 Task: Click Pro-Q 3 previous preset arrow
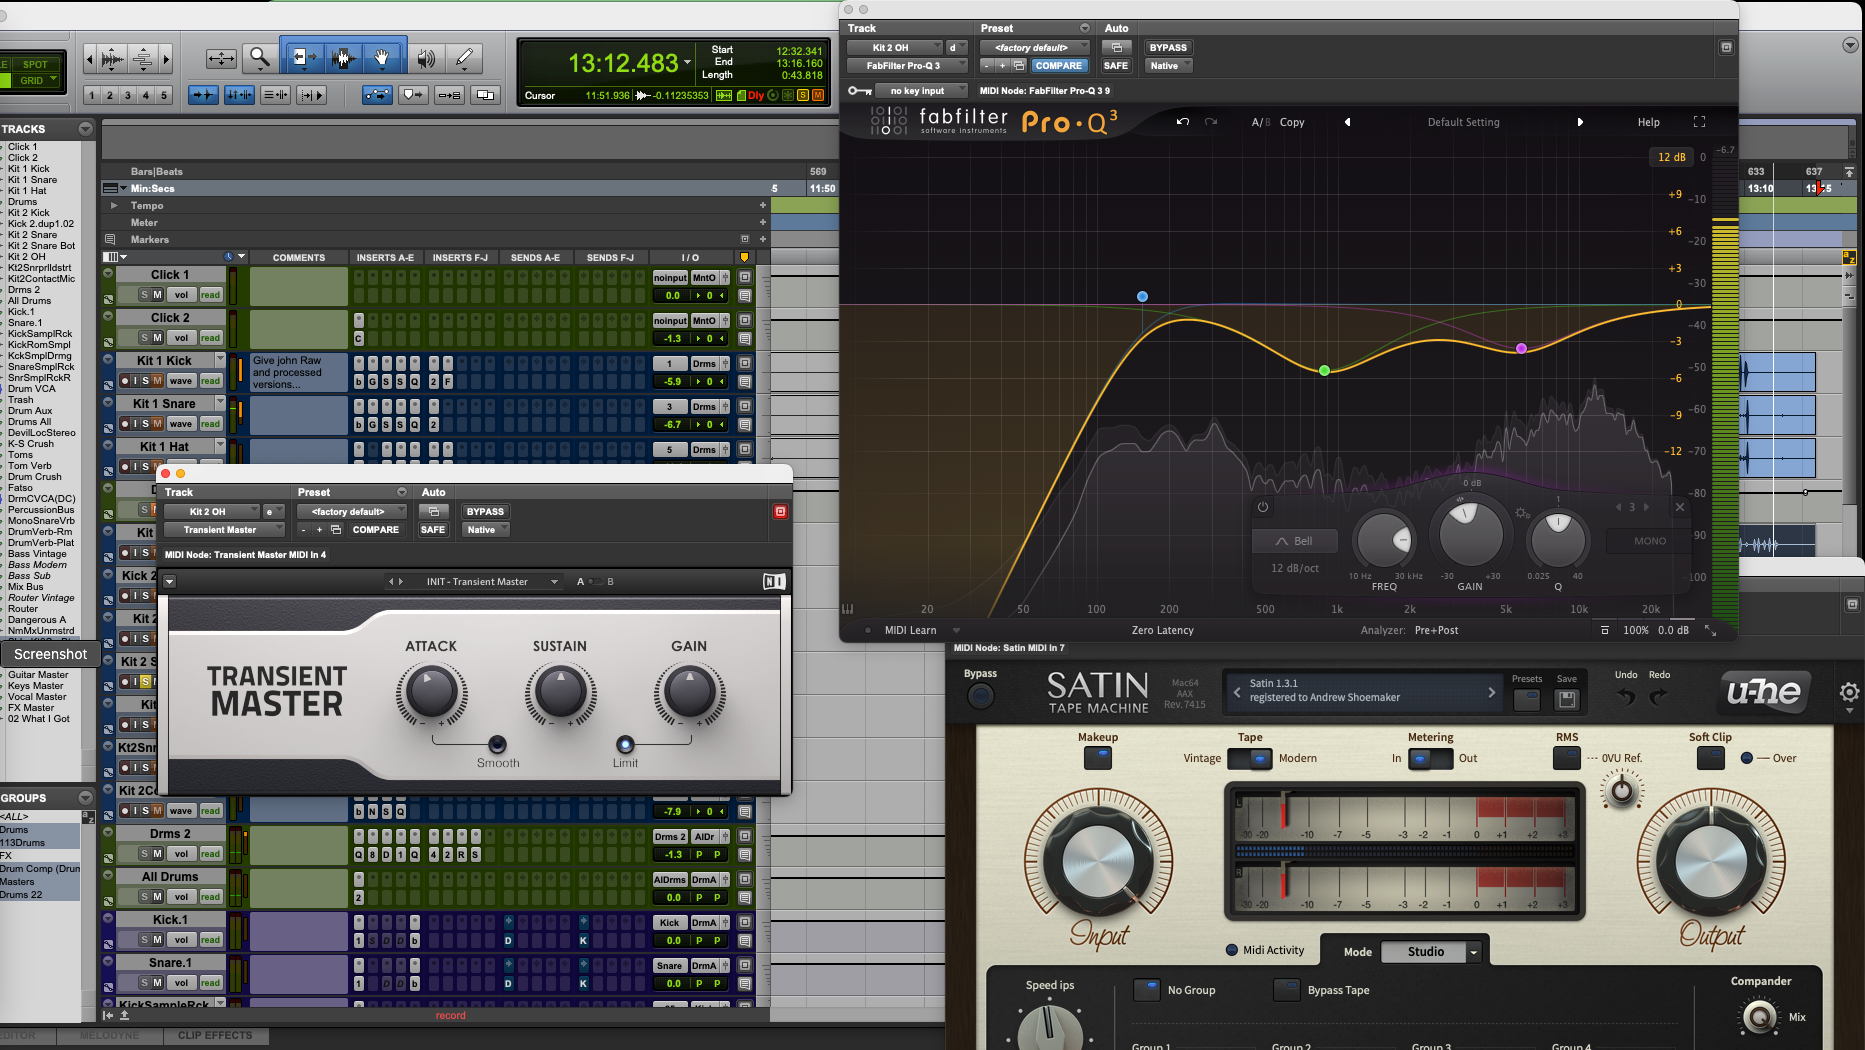[1347, 122]
